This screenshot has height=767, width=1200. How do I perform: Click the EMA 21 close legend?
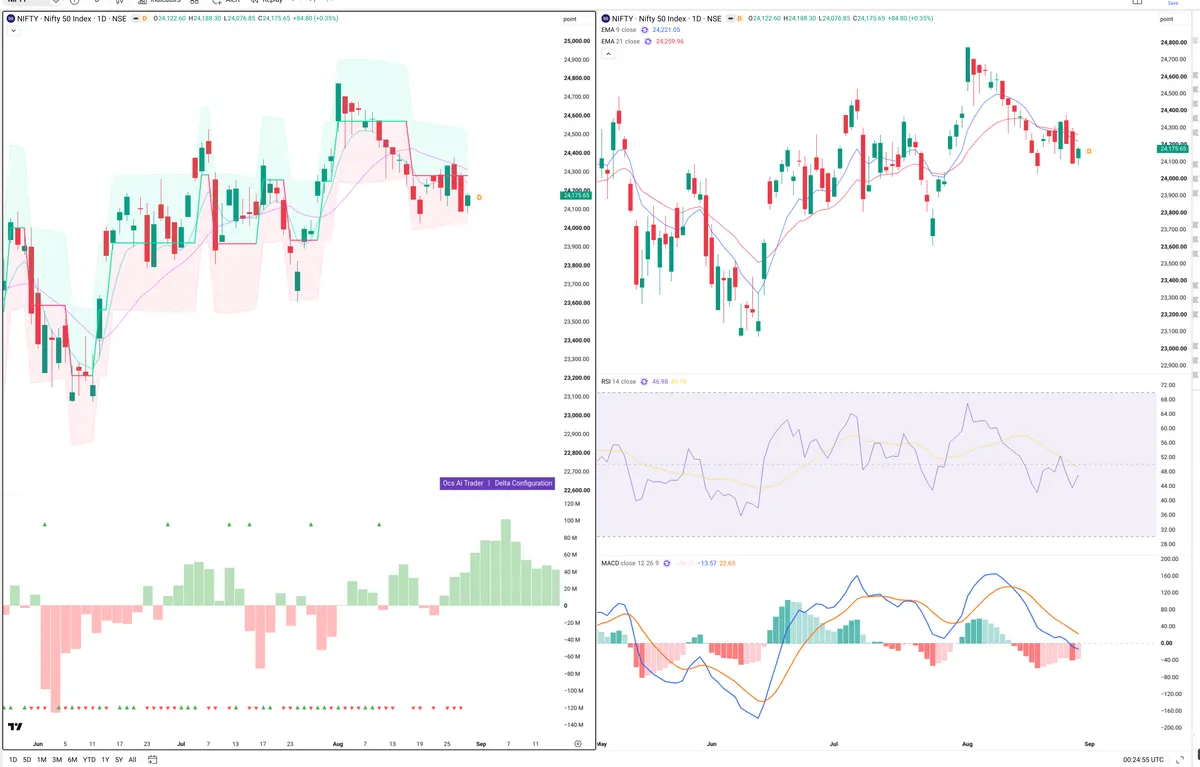621,41
